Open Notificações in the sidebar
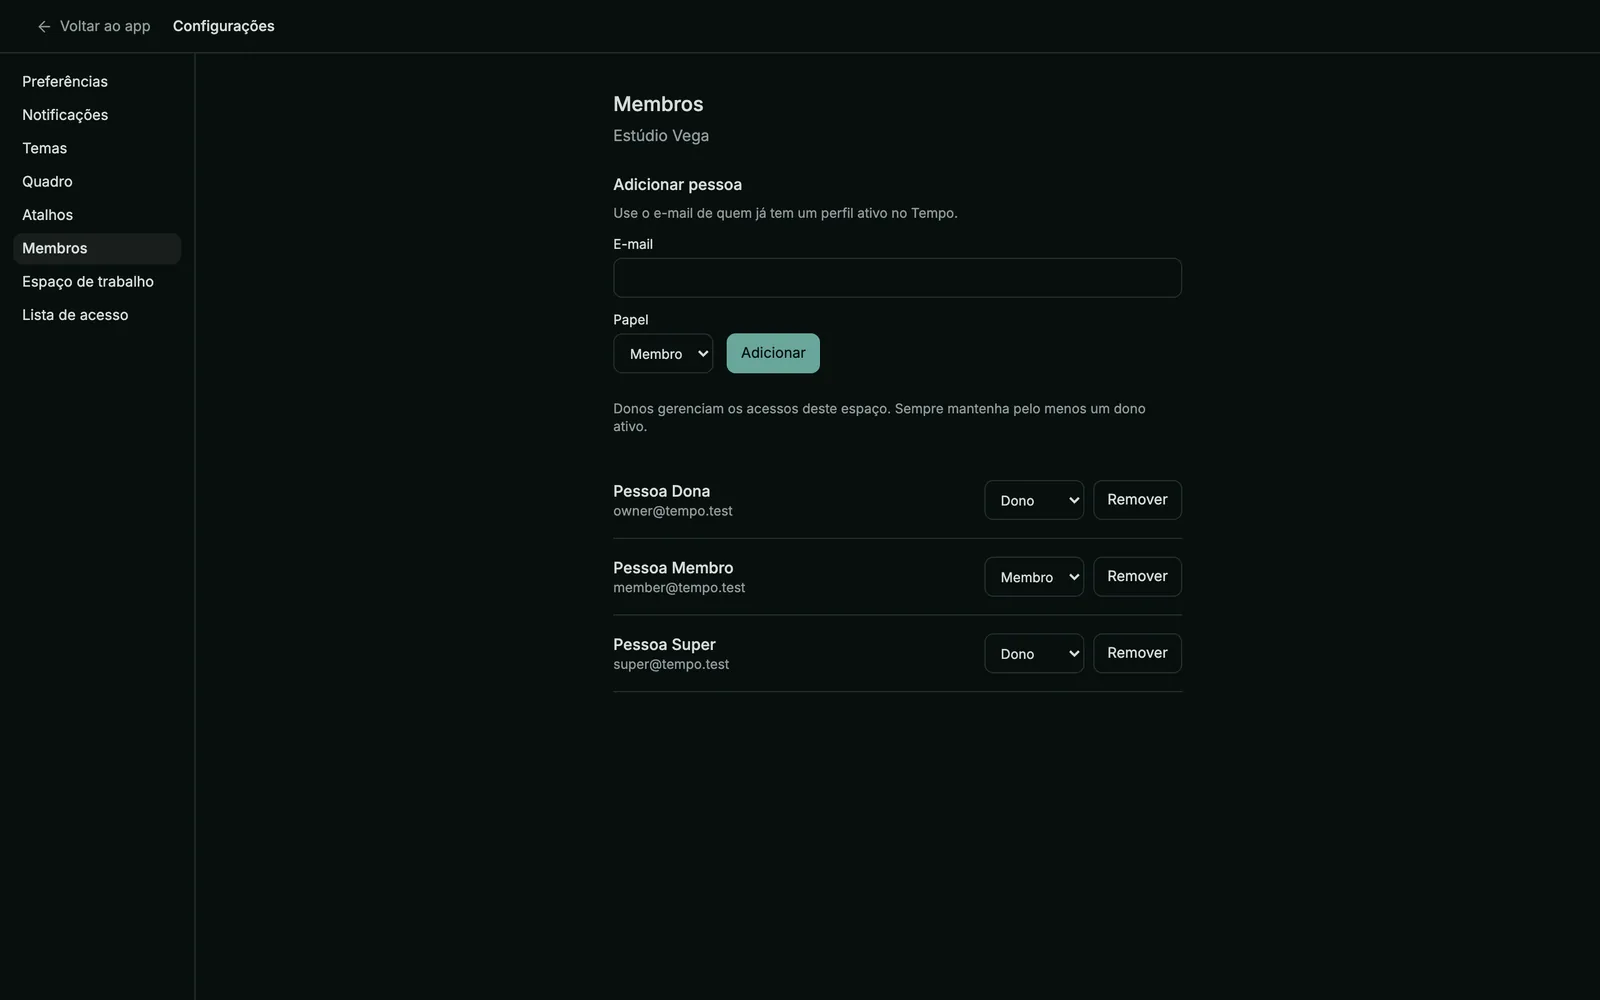Screen dimensions: 1600x1000 [97, 115]
